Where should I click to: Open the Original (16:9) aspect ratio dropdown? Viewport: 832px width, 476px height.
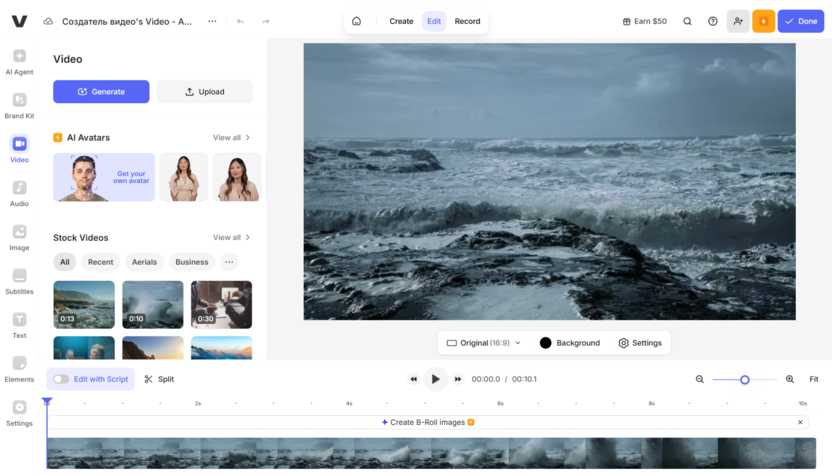[x=483, y=343]
